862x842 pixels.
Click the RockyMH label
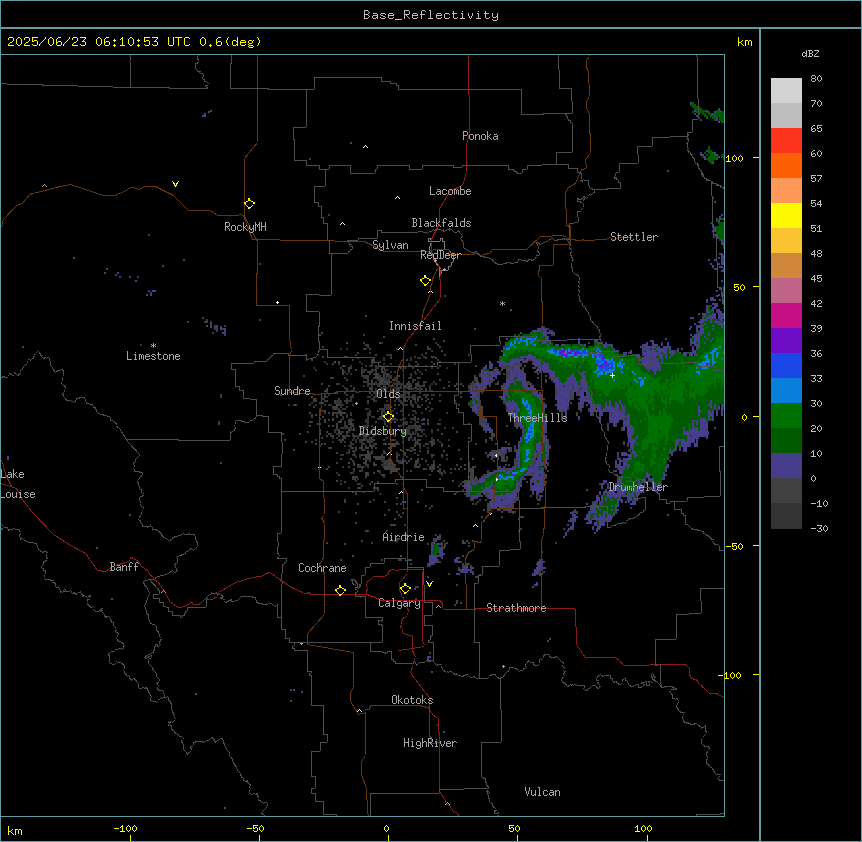(245, 227)
